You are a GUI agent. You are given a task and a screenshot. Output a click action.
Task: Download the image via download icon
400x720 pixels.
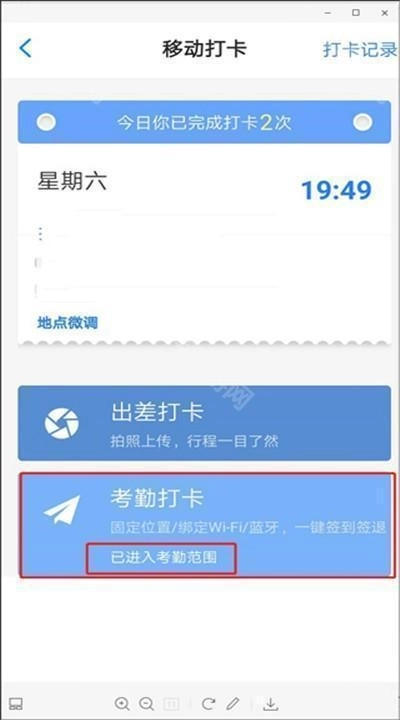pyautogui.click(x=271, y=703)
